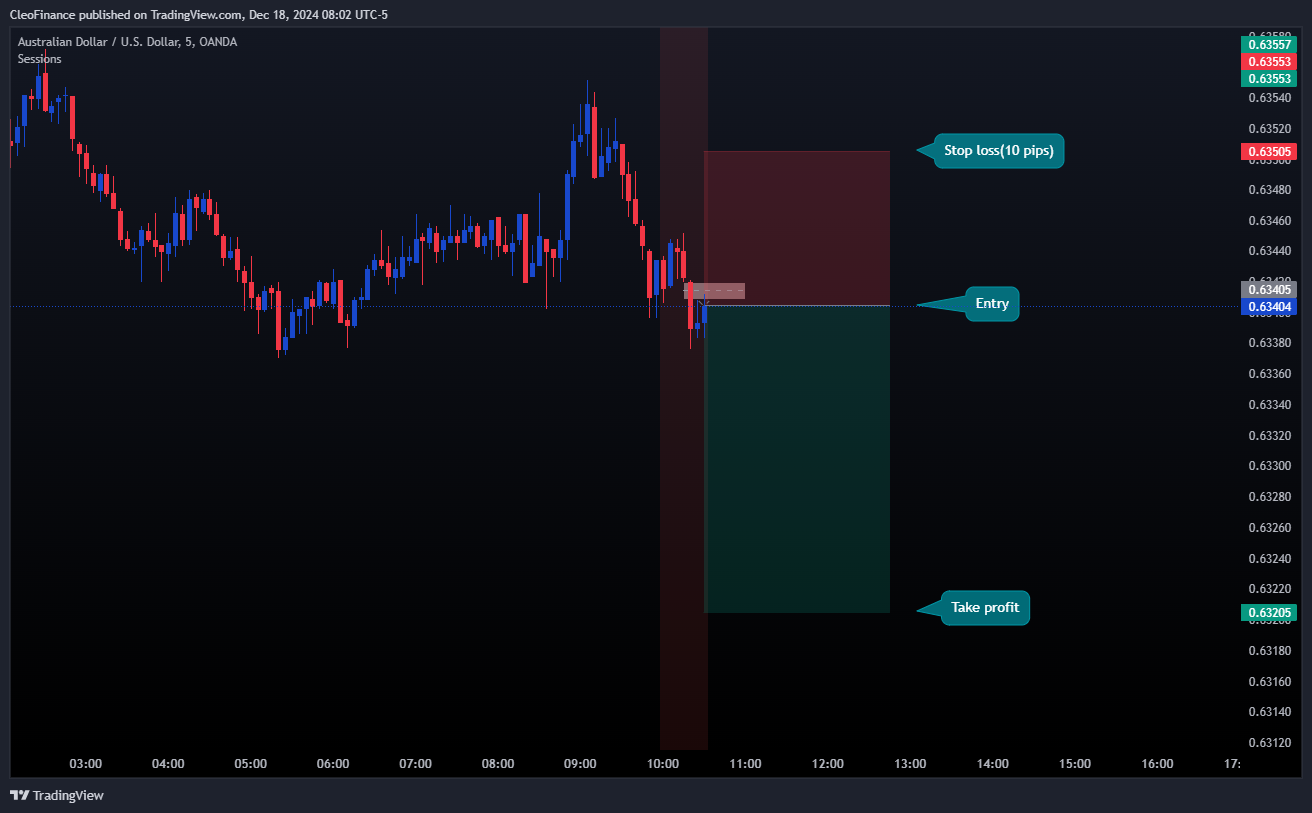1312x813 pixels.
Task: Click the blue 0.63404 current price tag
Action: tap(1268, 306)
